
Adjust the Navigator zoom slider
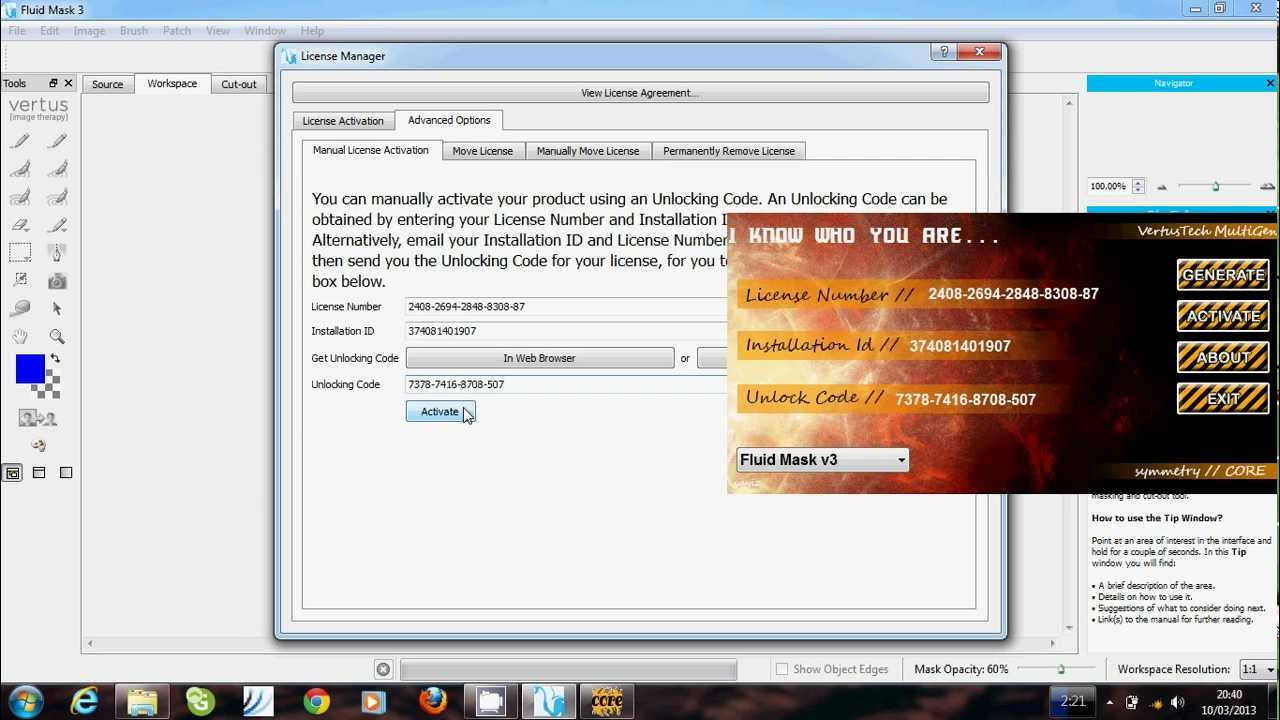point(1215,186)
